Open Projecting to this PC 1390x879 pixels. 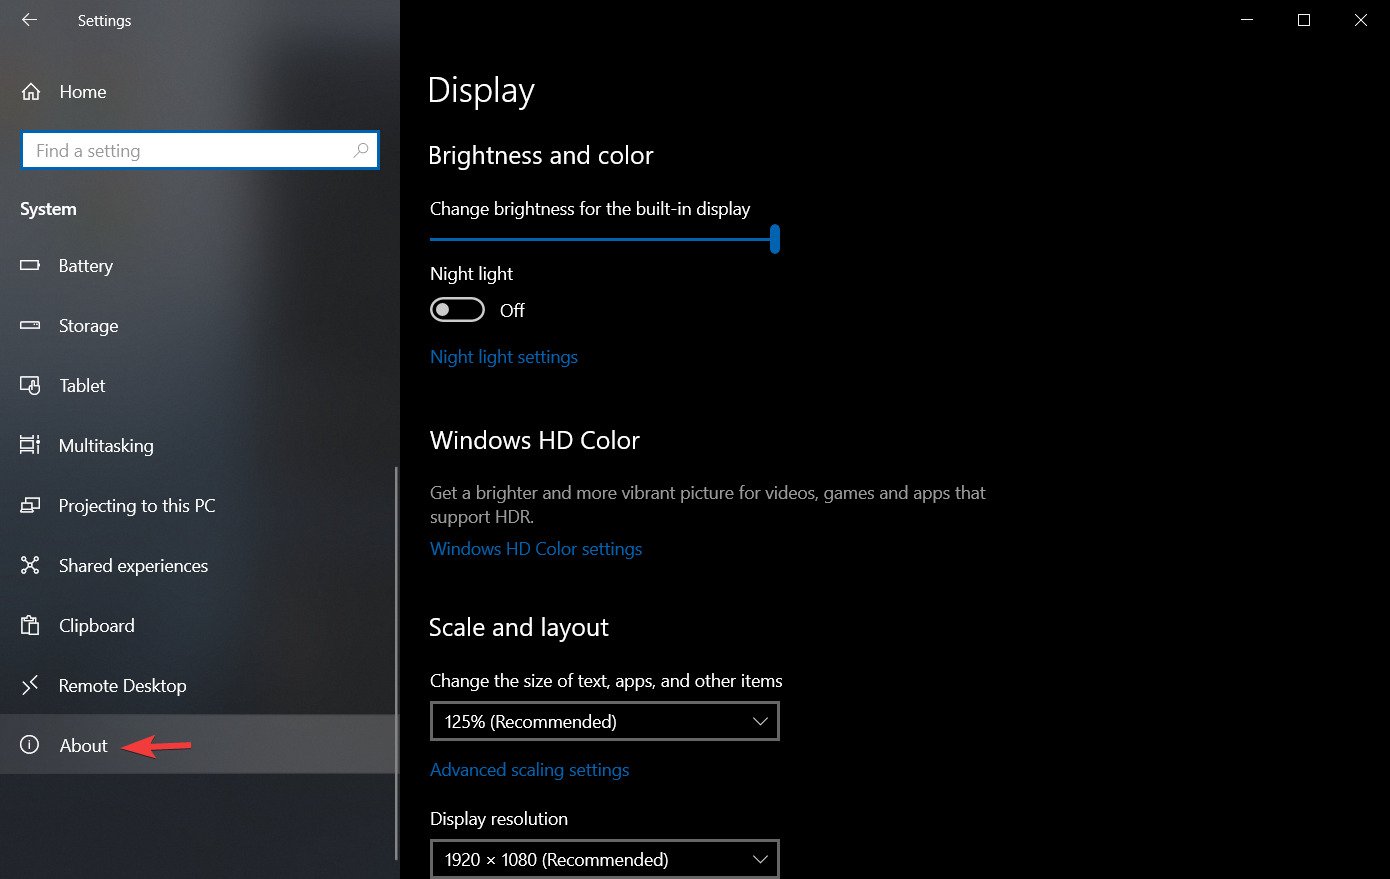[199, 506]
